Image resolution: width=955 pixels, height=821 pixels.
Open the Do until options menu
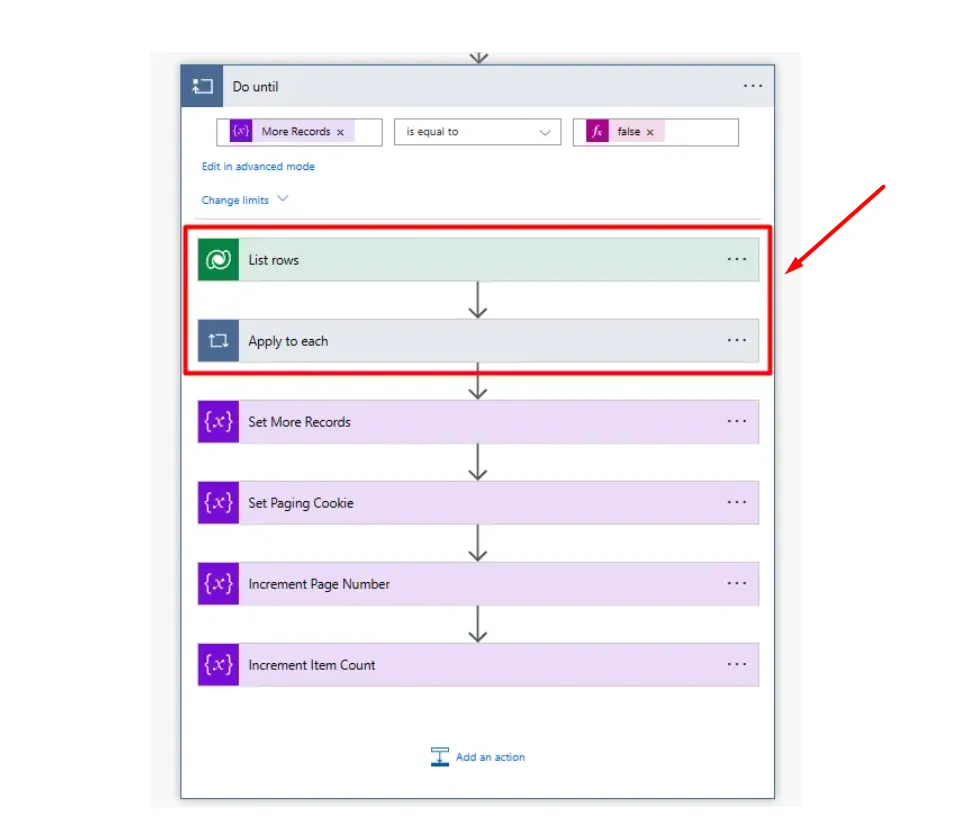[x=753, y=86]
